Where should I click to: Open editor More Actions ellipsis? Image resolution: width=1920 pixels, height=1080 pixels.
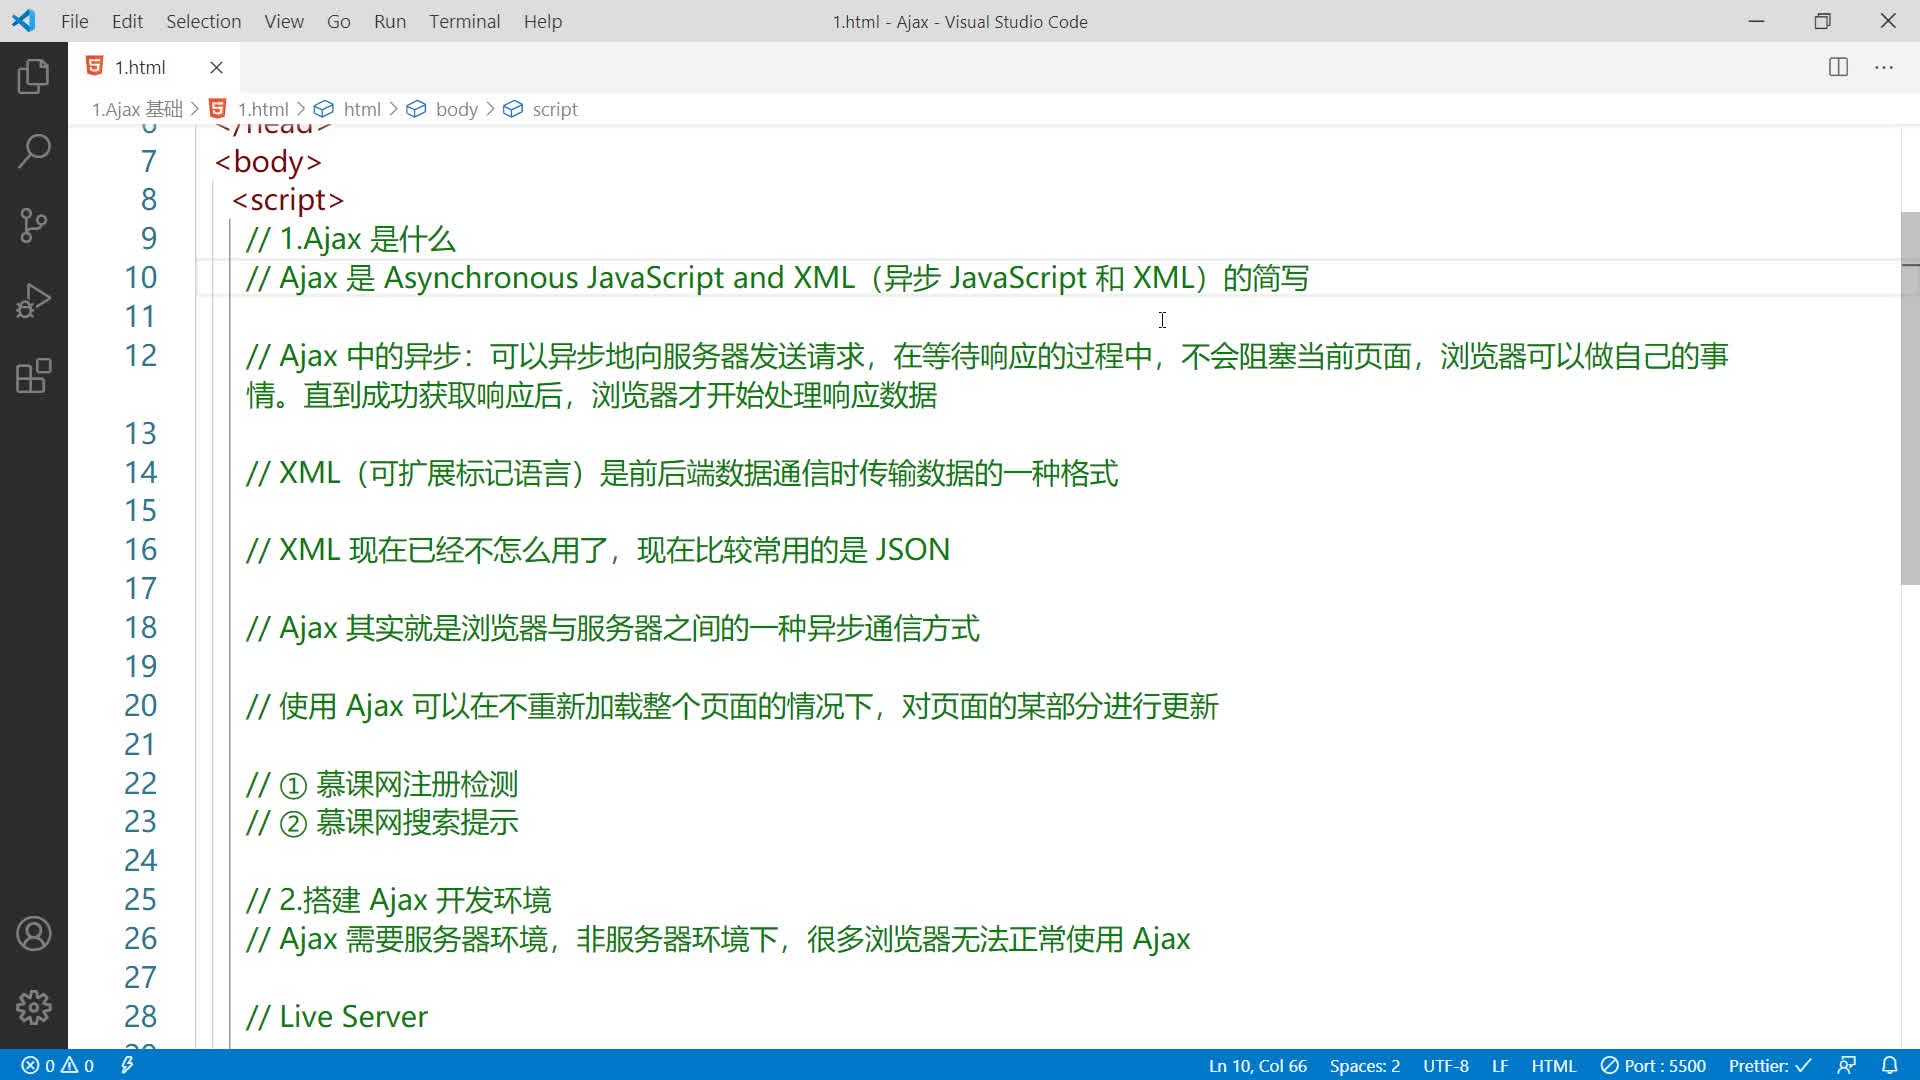(1884, 67)
